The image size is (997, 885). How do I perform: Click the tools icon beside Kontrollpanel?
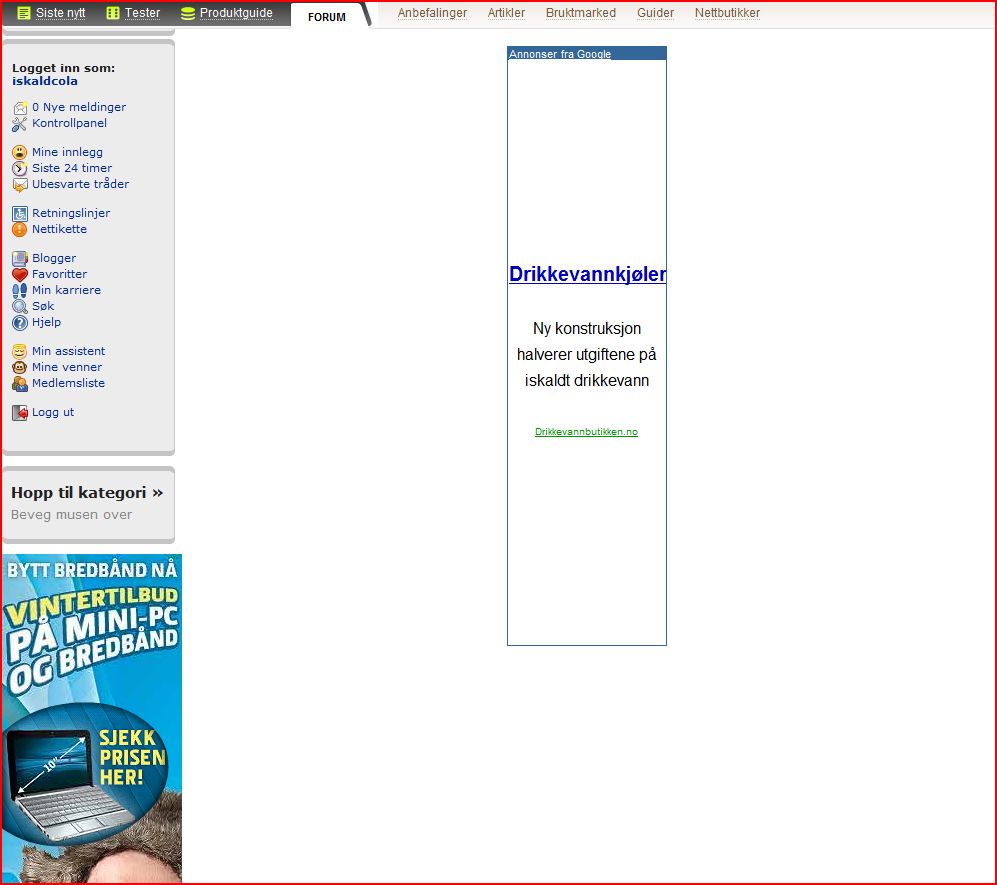pyautogui.click(x=20, y=124)
